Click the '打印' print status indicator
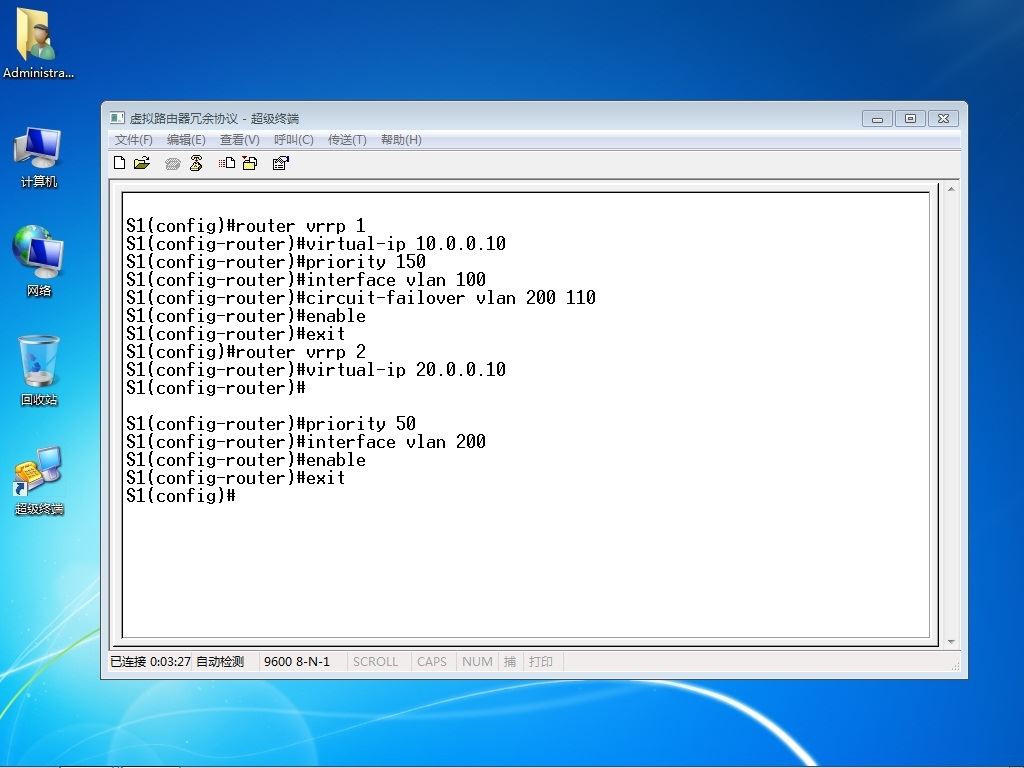This screenshot has width=1024, height=768. [541, 662]
